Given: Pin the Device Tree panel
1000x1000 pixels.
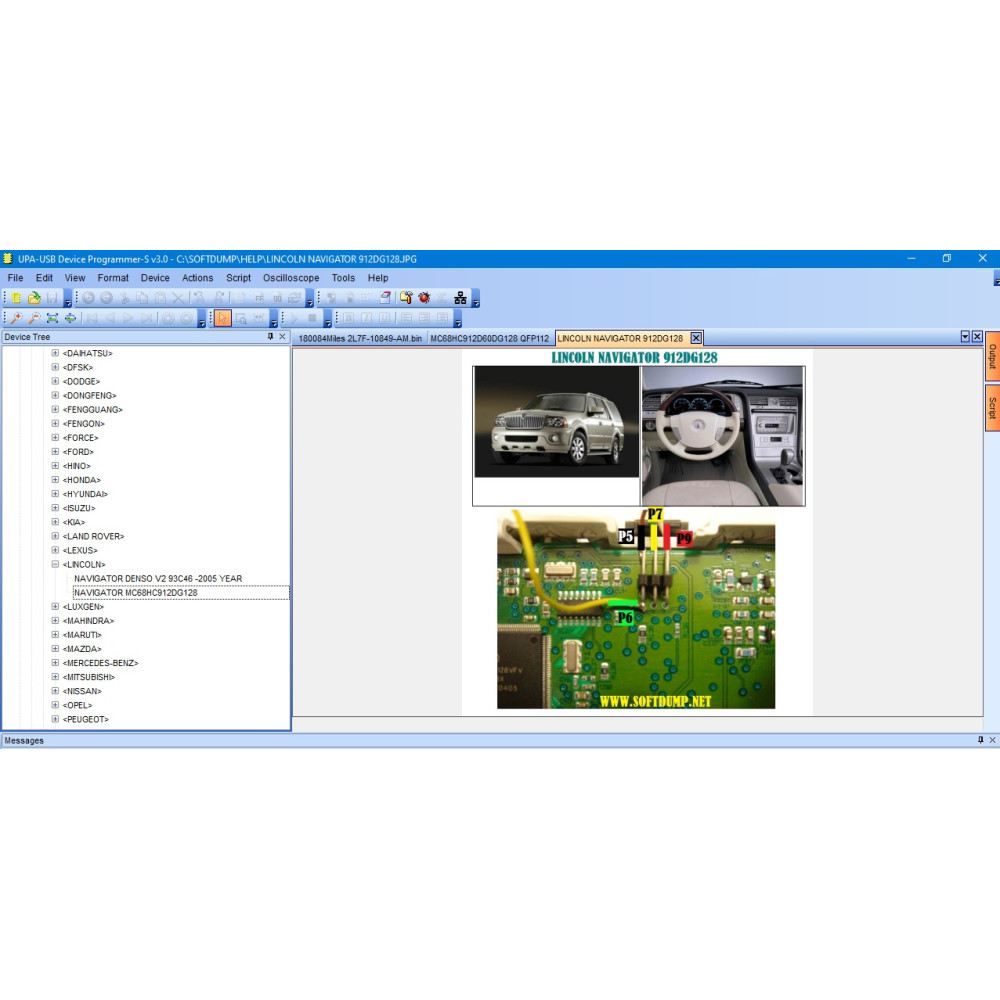Looking at the screenshot, I should pyautogui.click(x=270, y=337).
